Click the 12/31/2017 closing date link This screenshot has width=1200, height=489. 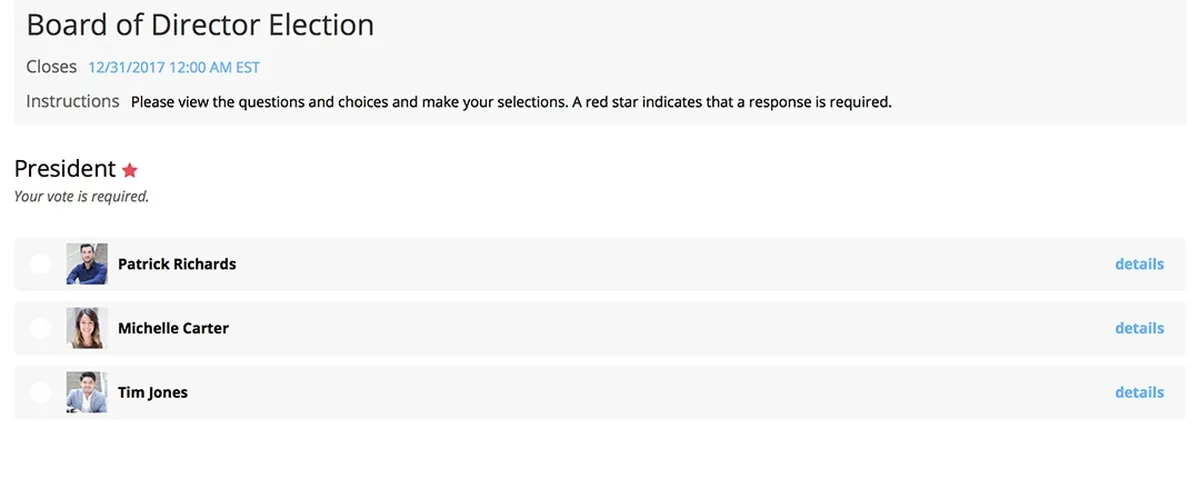174,68
